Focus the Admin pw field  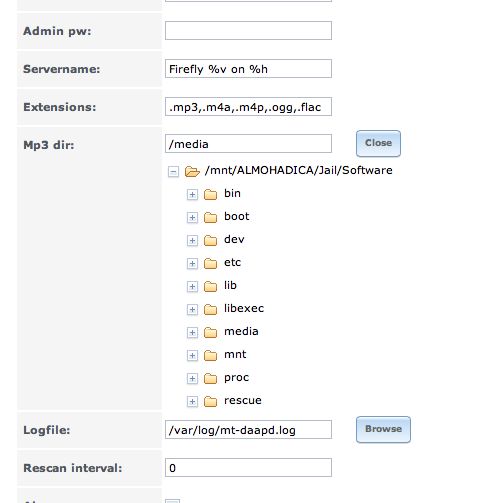[248, 31]
